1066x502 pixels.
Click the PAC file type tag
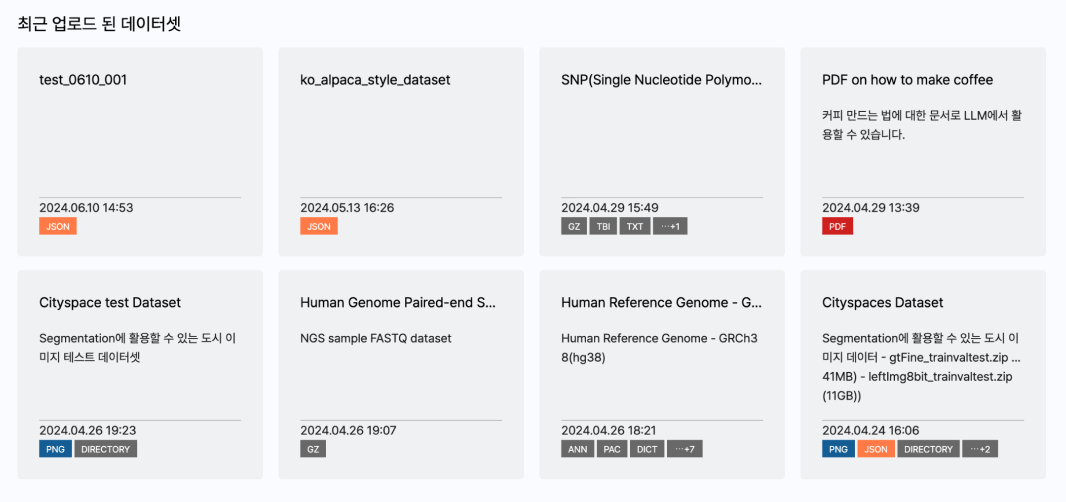coord(611,449)
